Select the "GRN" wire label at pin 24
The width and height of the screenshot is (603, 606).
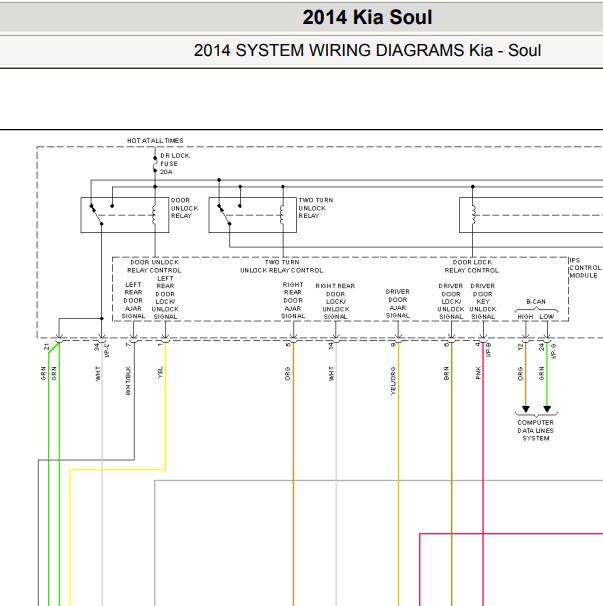click(x=542, y=374)
